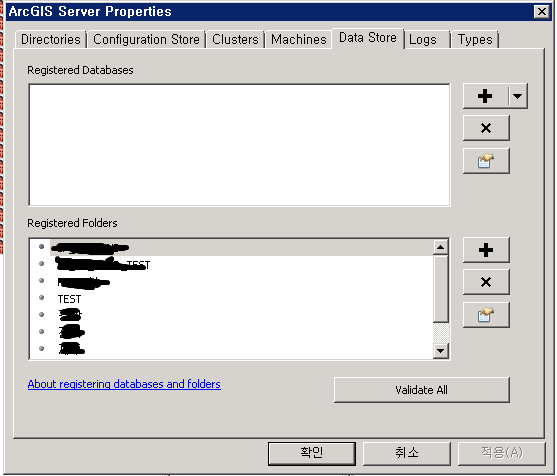Select the redacted folder ending in TEST
The image size is (557, 476).
103,264
